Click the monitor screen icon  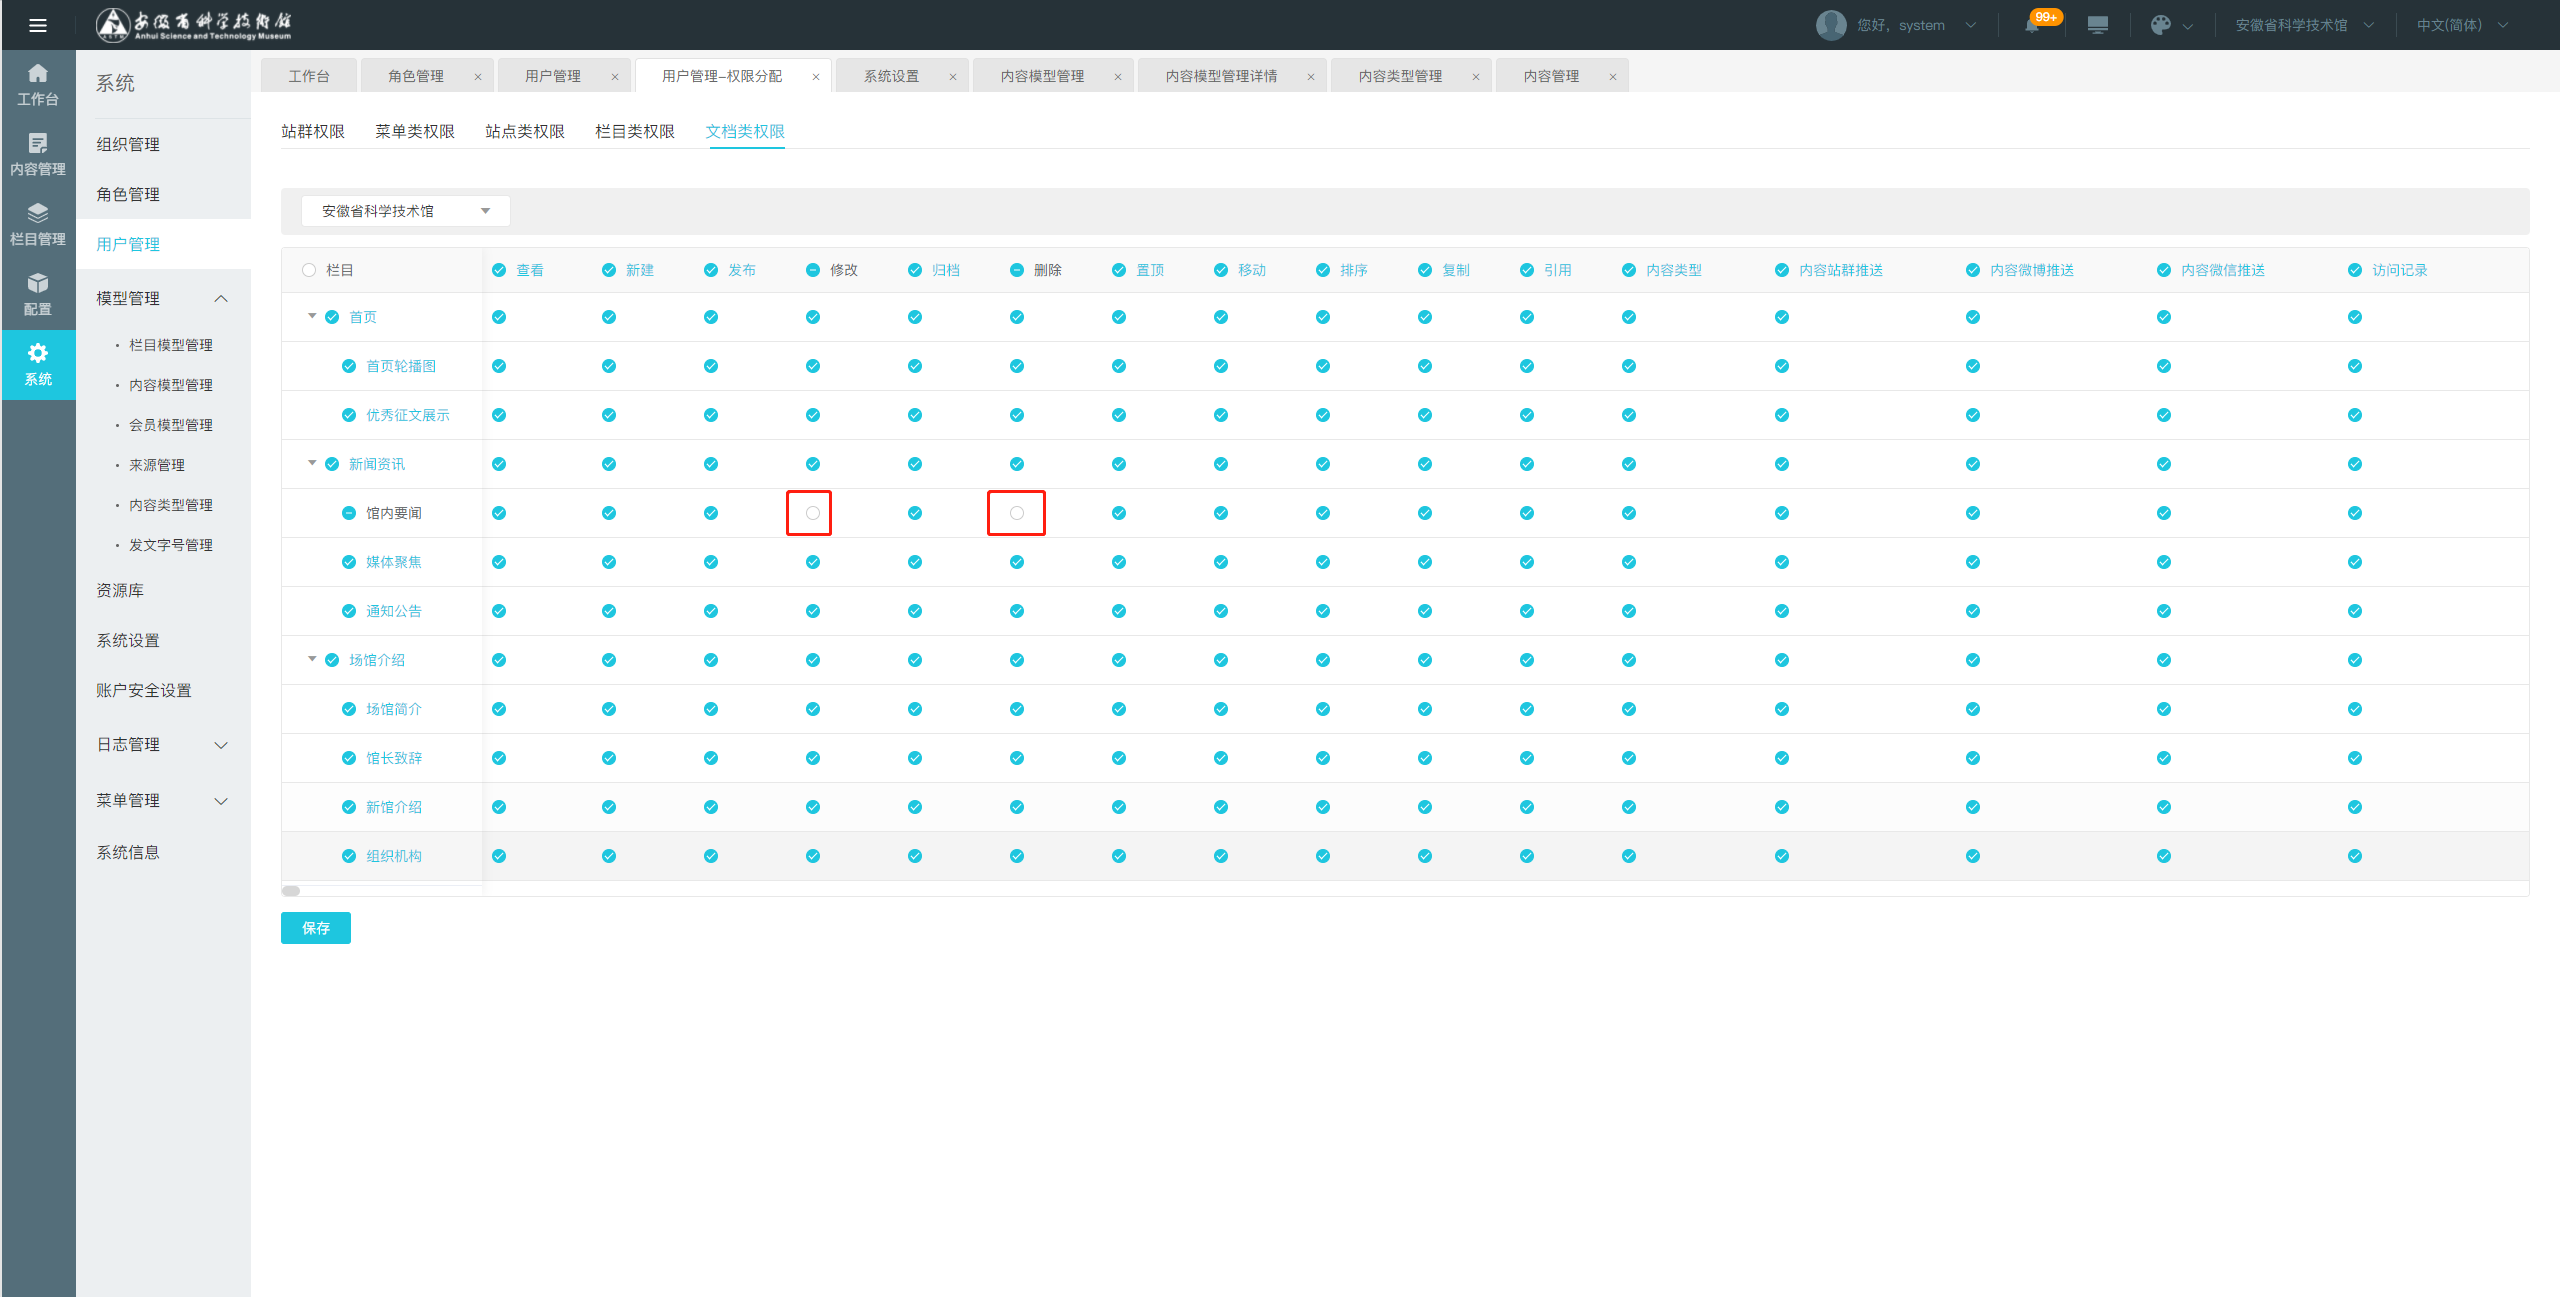click(2097, 25)
